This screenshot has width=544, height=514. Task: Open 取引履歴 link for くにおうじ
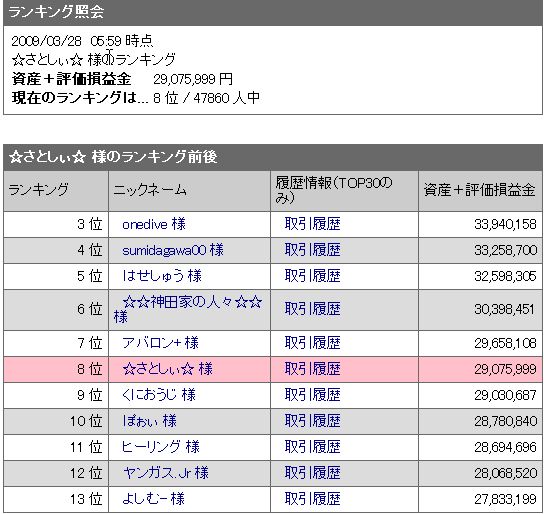pyautogui.click(x=312, y=395)
